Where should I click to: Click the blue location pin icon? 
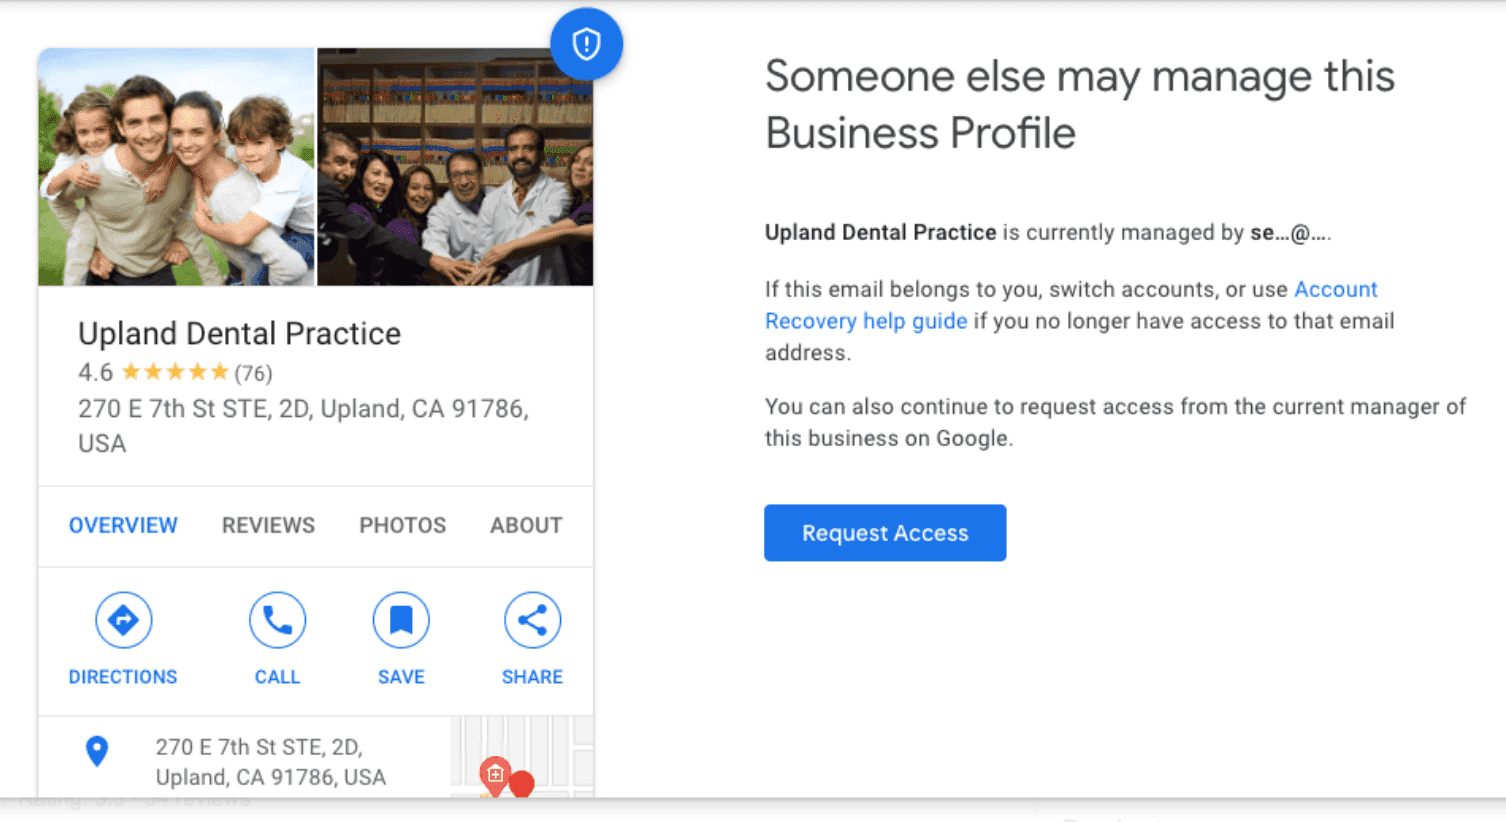97,751
